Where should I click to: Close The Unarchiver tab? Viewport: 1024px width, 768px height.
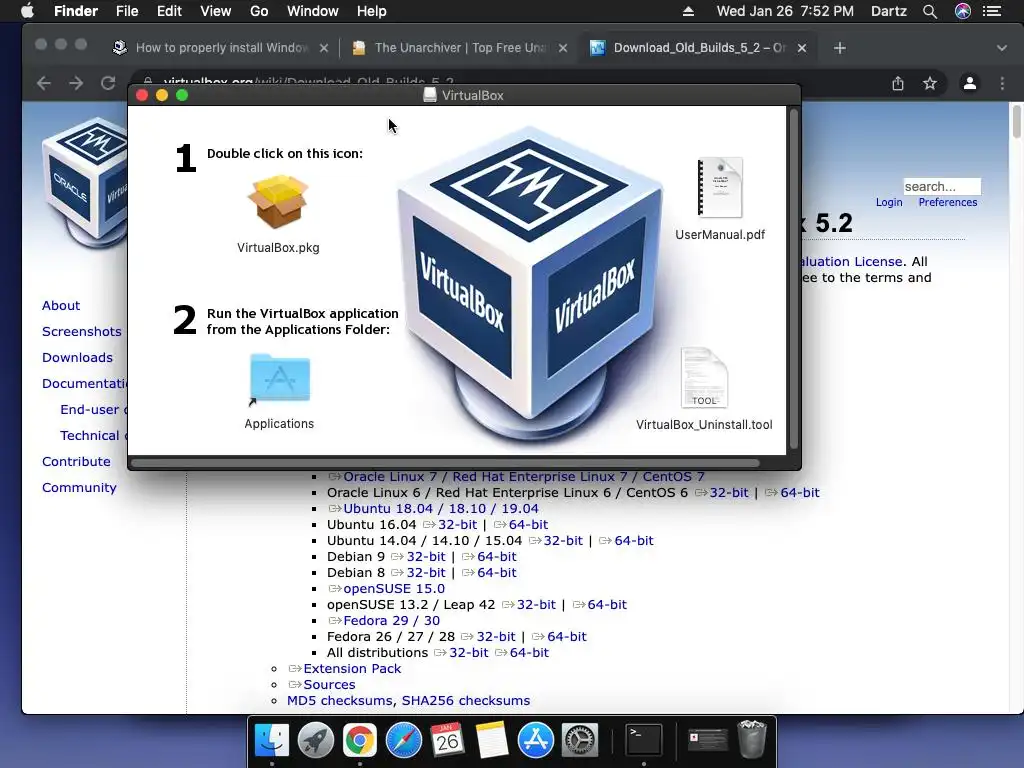coord(563,48)
